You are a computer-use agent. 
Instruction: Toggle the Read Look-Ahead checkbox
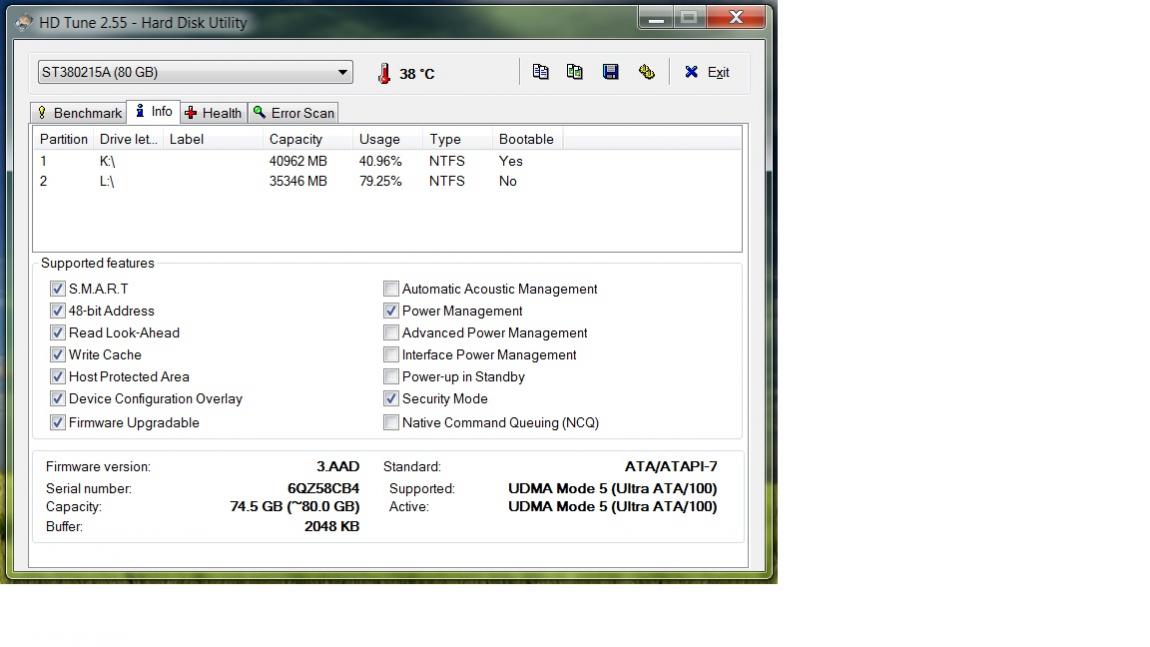tap(58, 333)
